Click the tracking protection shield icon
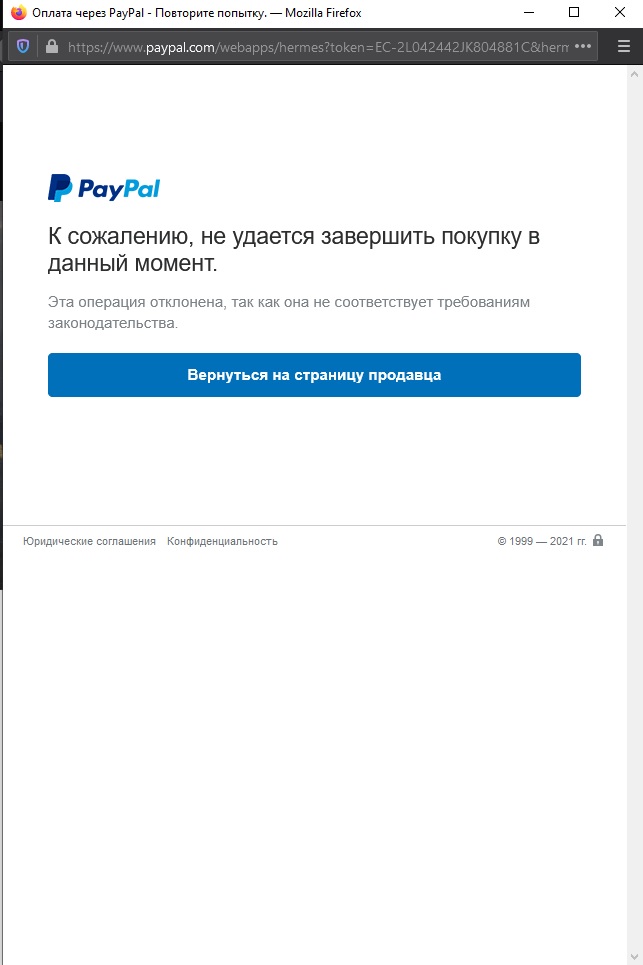Screen dimensions: 643x965 click(23, 46)
